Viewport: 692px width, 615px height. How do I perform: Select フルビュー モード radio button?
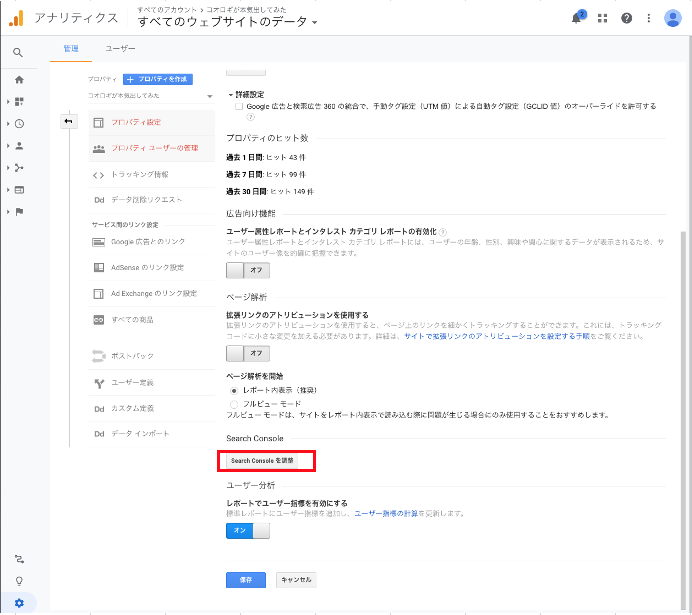coord(234,403)
